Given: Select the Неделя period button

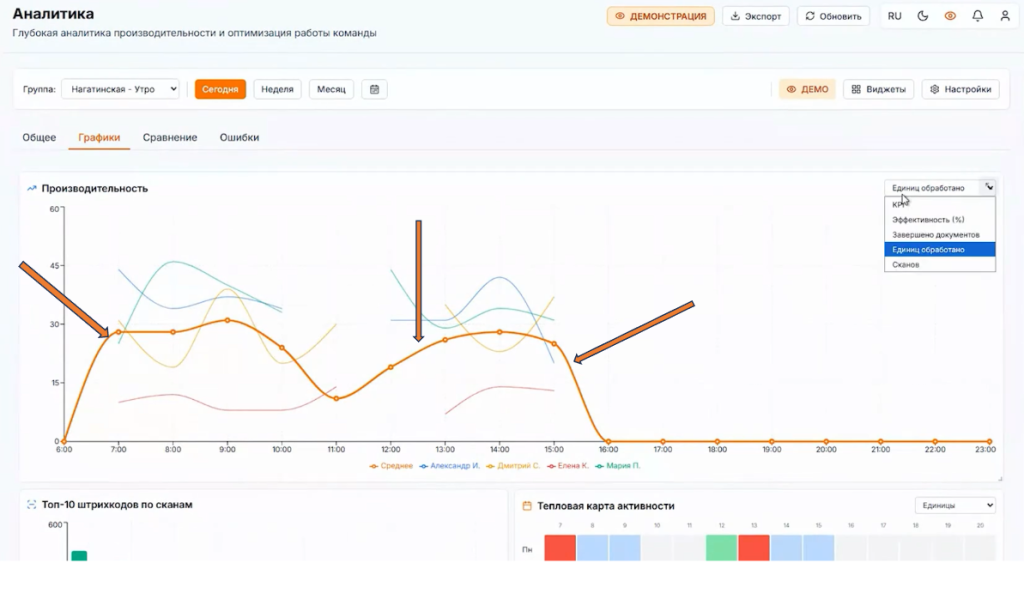Looking at the screenshot, I should (277, 89).
